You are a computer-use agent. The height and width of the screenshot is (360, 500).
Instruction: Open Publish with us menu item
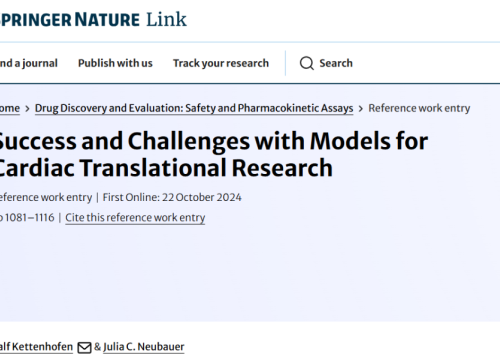coord(115,63)
